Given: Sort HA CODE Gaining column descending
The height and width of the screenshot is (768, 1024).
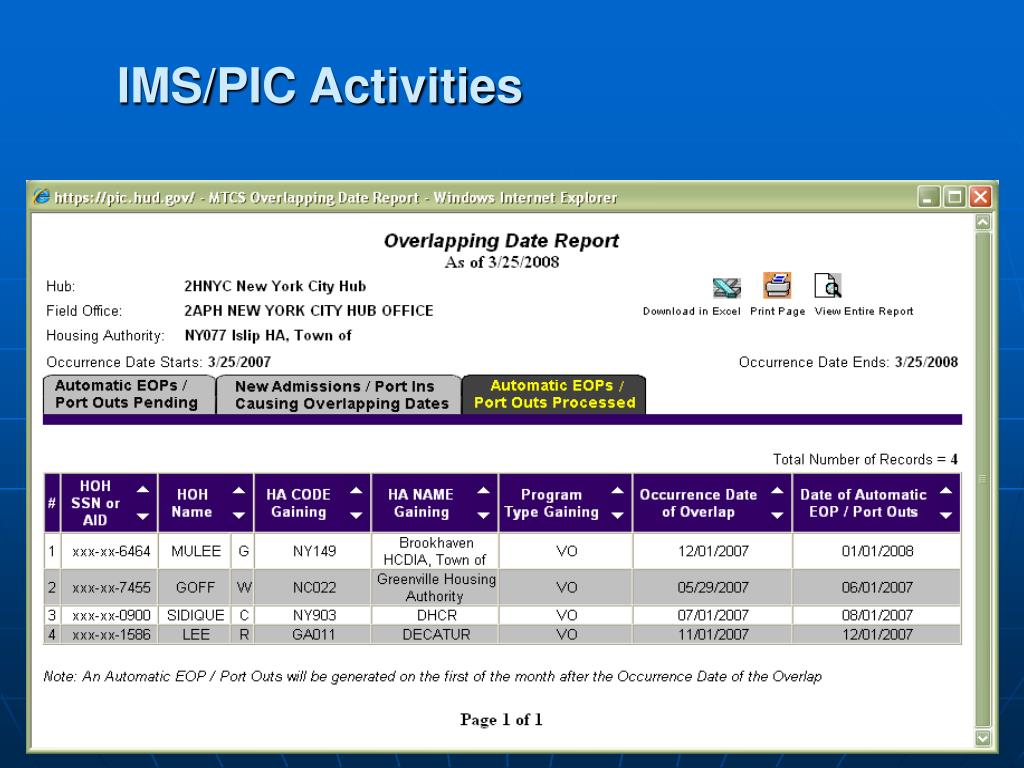Looking at the screenshot, I should coord(356,515).
